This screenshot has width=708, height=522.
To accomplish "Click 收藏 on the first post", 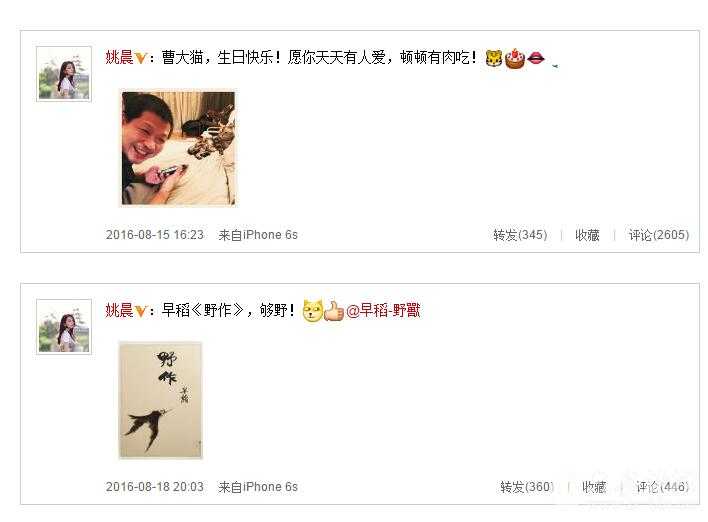I will click(x=587, y=235).
